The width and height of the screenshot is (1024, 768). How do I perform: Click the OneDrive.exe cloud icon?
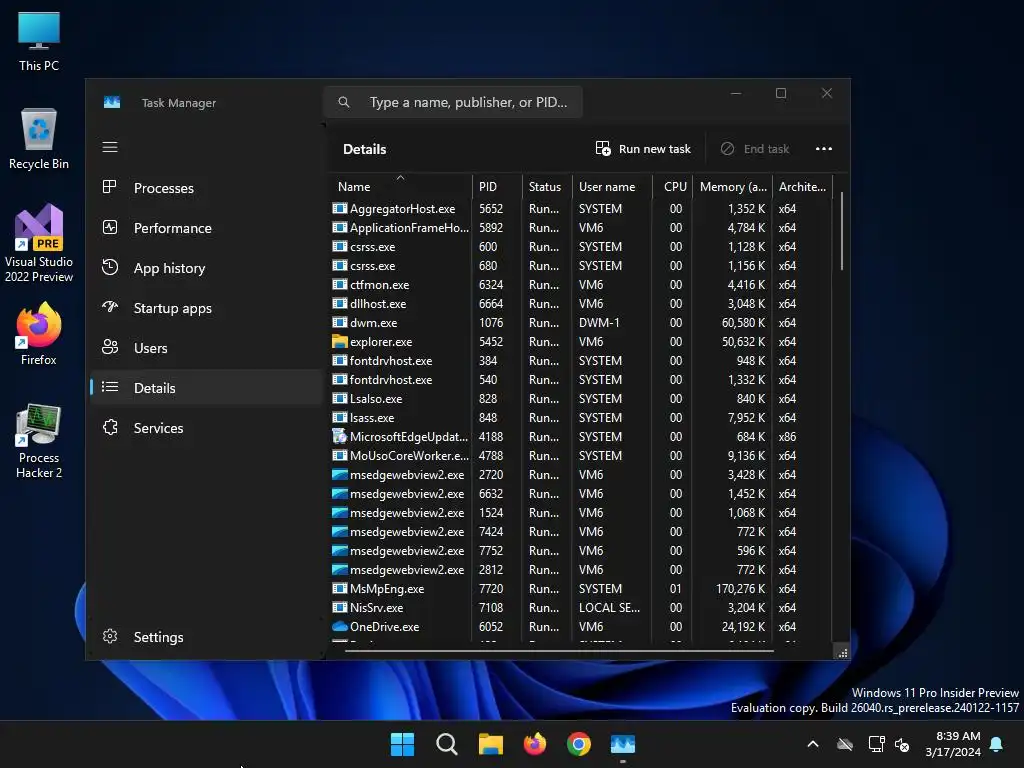[x=340, y=626]
